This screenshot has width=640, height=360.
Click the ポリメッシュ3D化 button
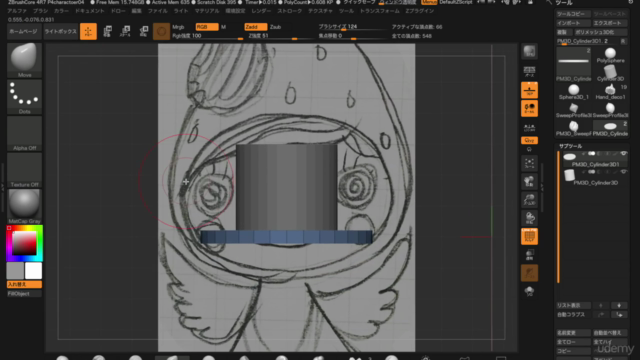pos(600,32)
